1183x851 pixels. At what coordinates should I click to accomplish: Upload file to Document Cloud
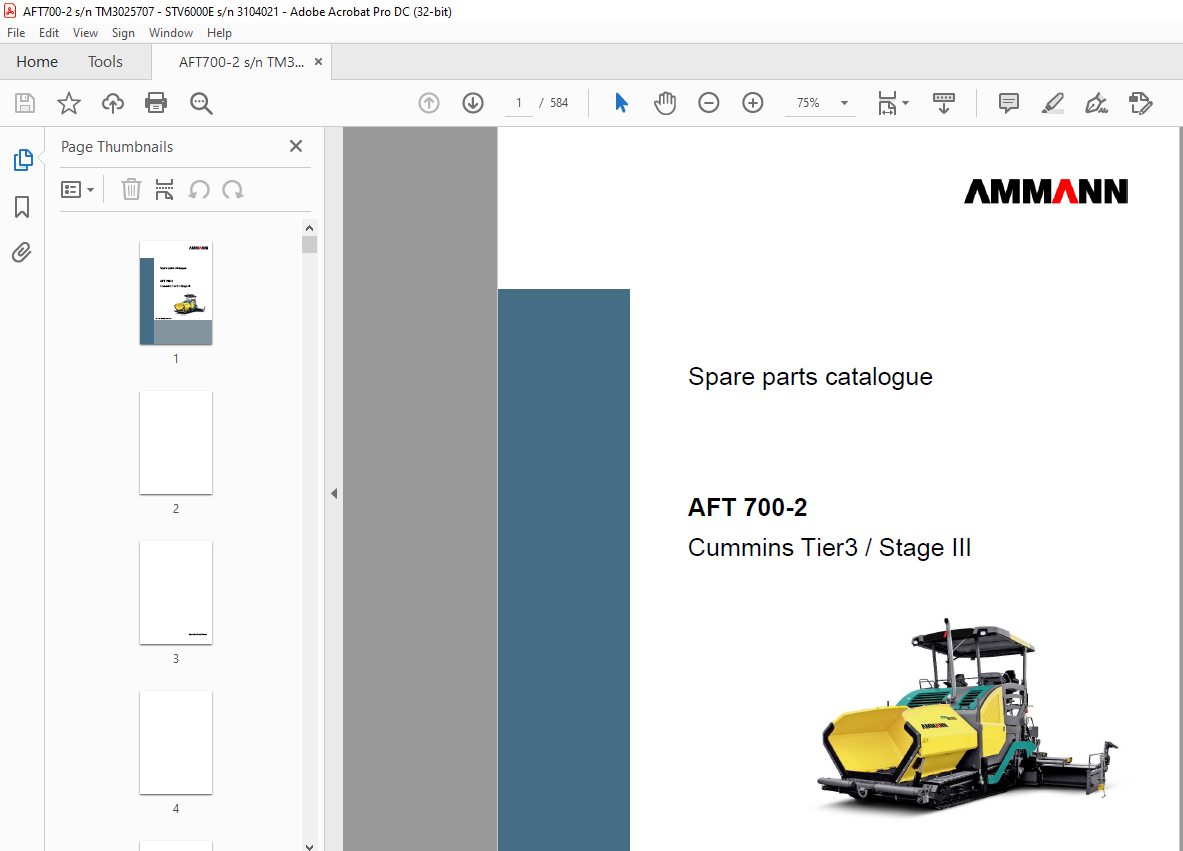point(113,103)
